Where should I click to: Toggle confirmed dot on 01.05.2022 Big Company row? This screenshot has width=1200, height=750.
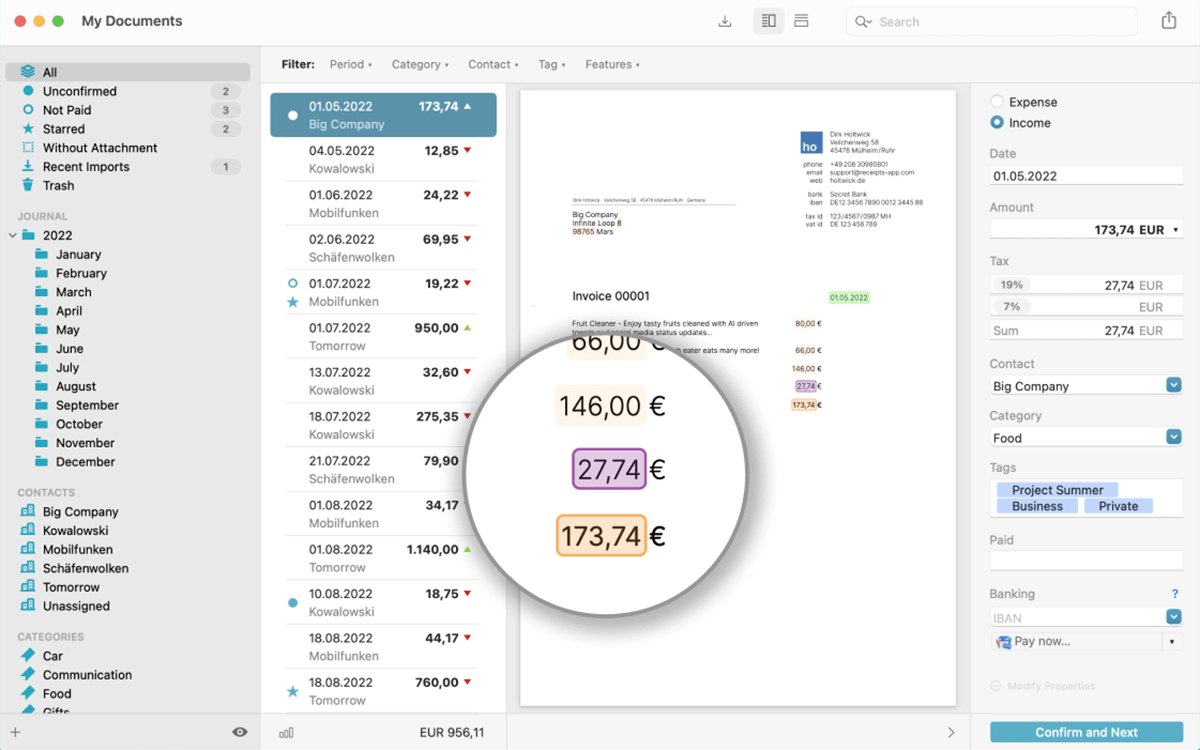coord(293,115)
